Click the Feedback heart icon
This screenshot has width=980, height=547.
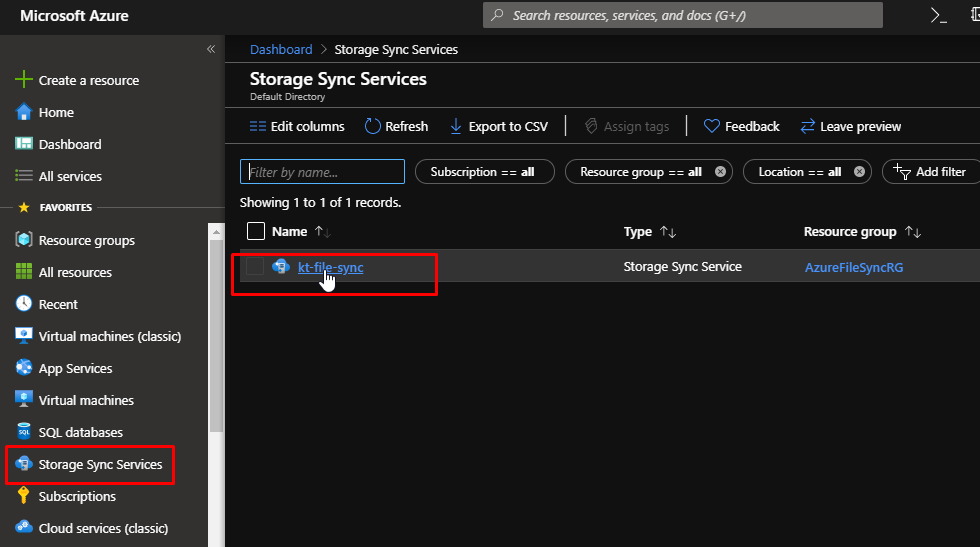711,126
